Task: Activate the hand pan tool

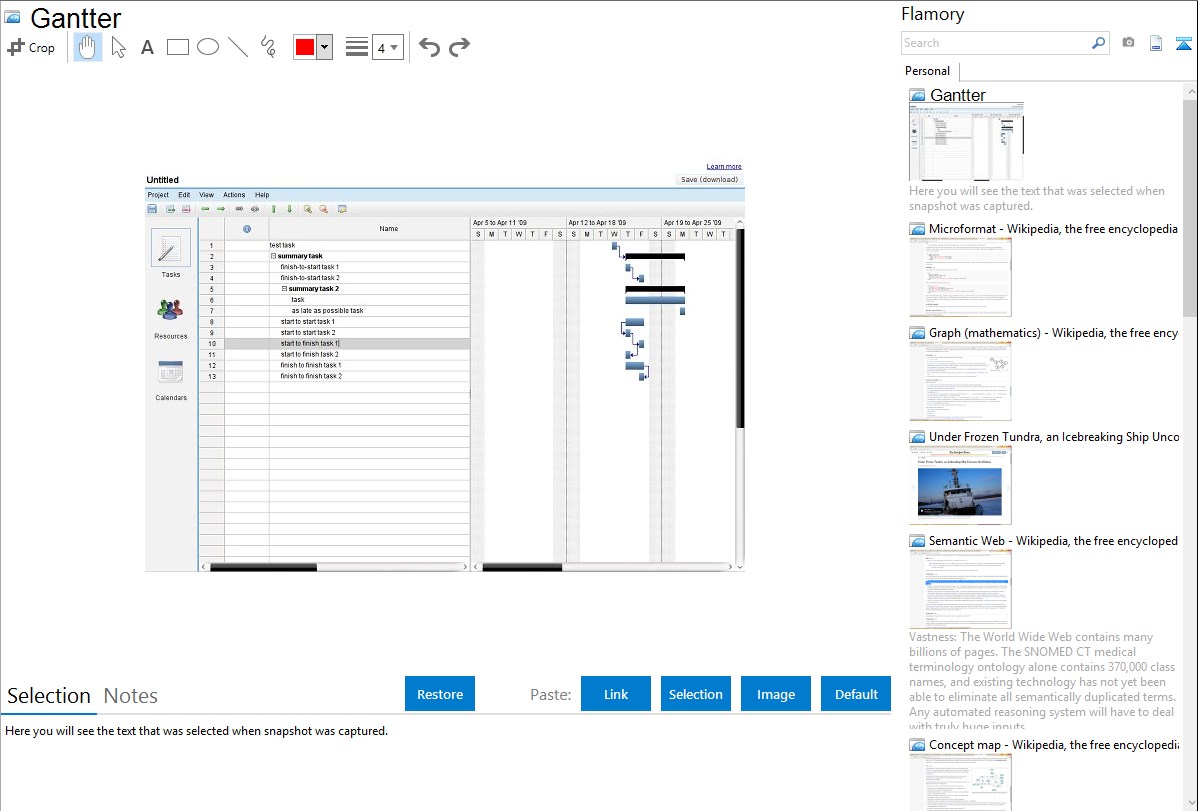Action: [x=87, y=47]
